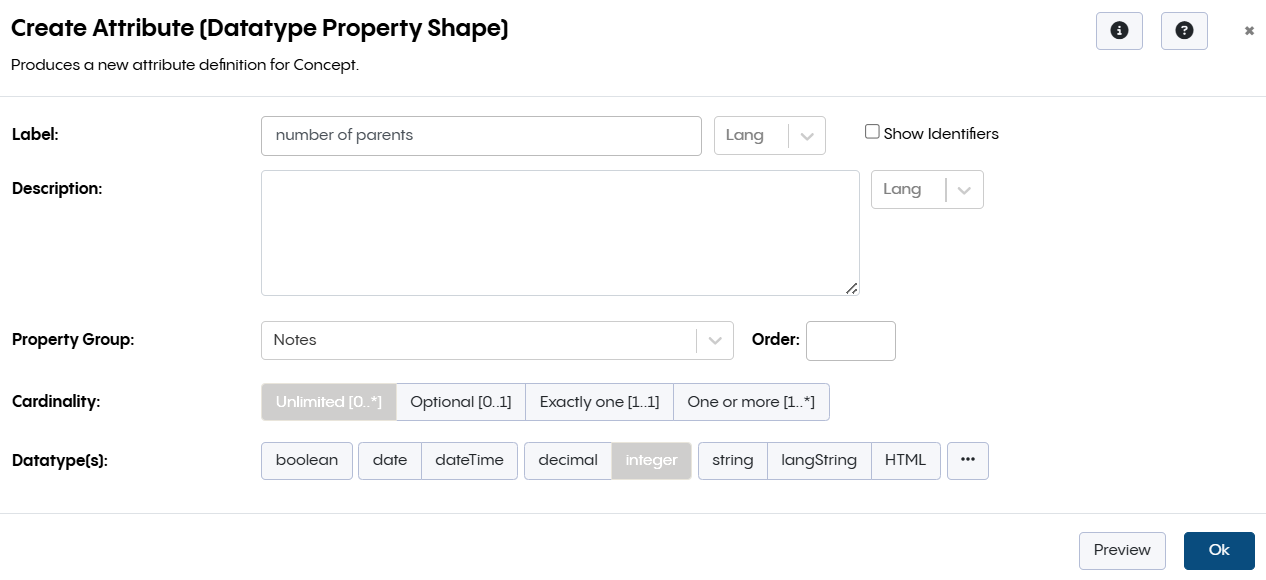Toggle the string datatype
Viewport: 1266px width, 580px height.
[x=732, y=460]
